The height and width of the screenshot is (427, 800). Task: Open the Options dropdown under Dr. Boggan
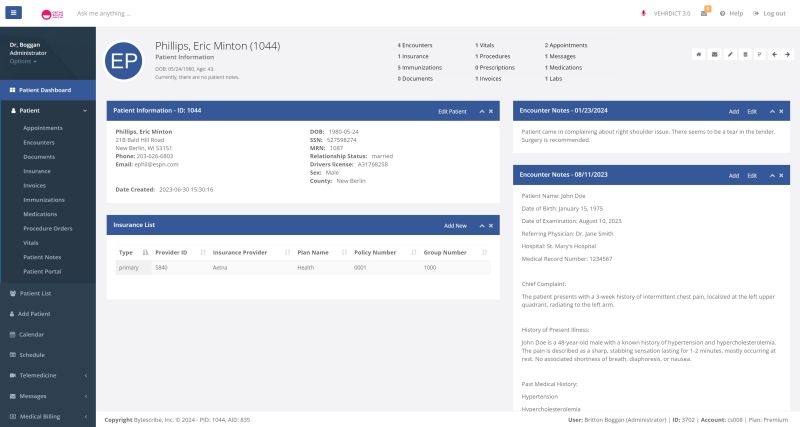point(23,62)
